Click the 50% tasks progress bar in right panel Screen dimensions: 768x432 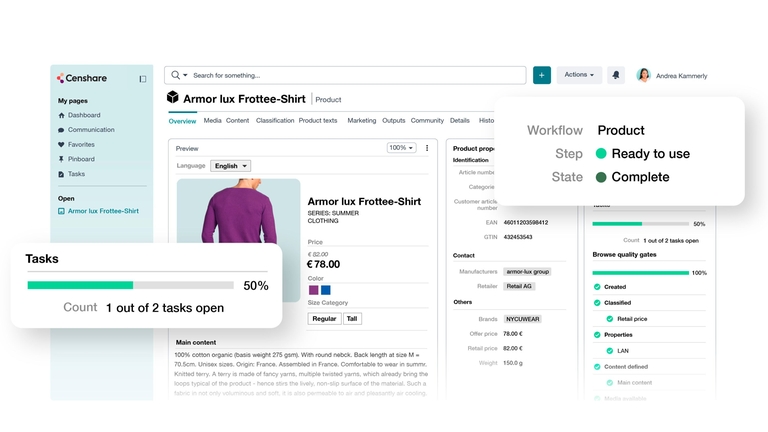[641, 224]
